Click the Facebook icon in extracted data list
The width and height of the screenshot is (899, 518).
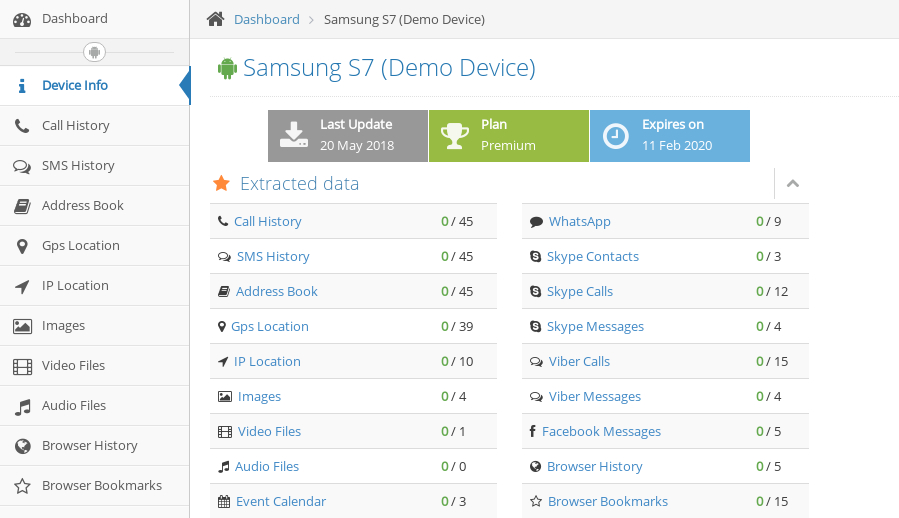pos(533,432)
